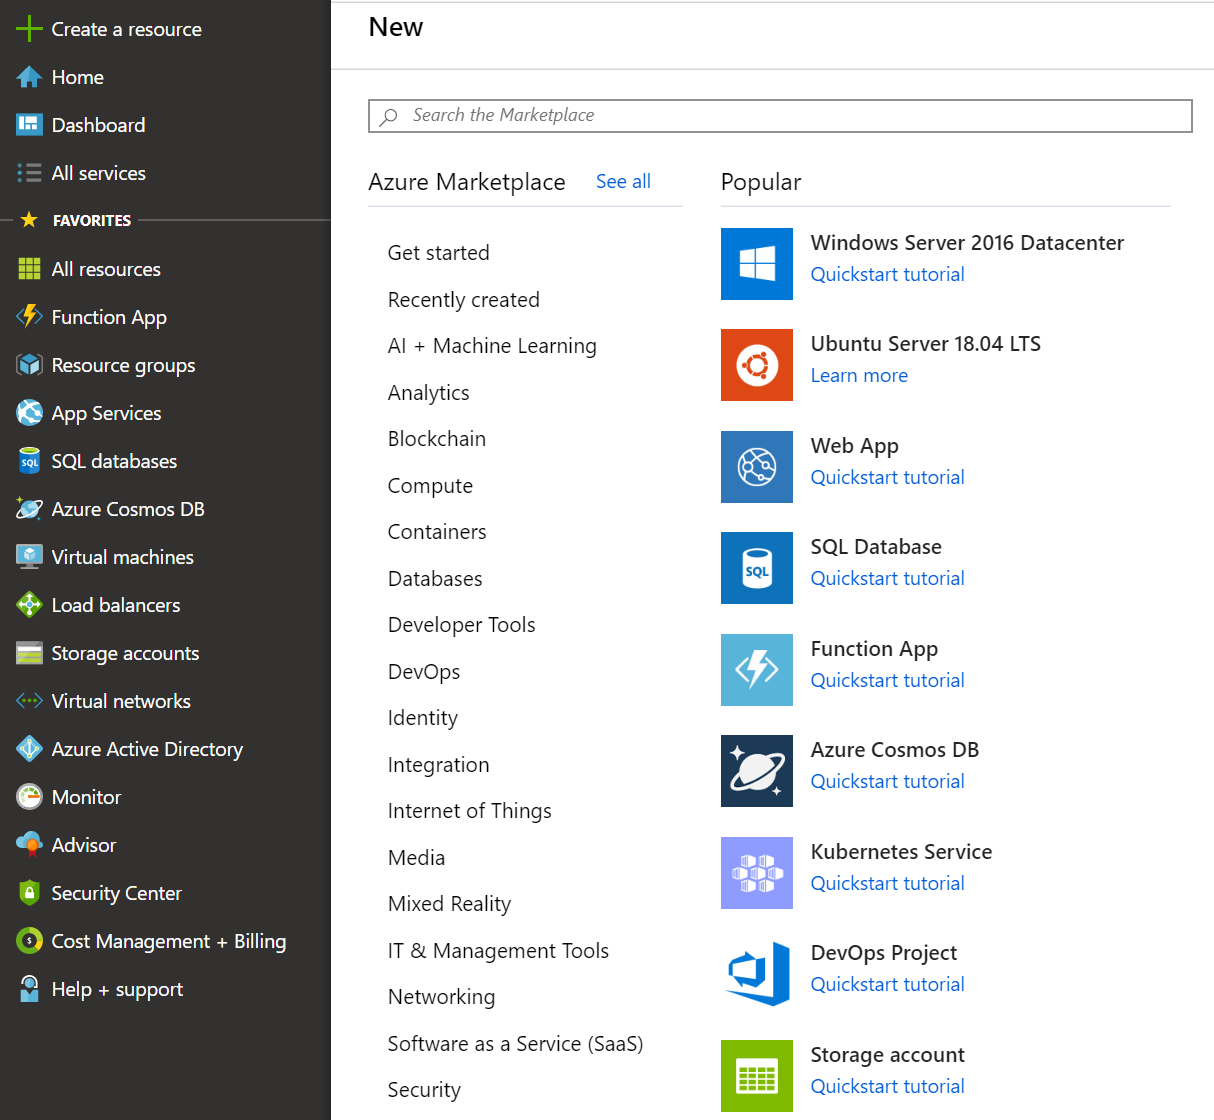Click the Resource groups cube icon
1214x1120 pixels.
coord(30,365)
